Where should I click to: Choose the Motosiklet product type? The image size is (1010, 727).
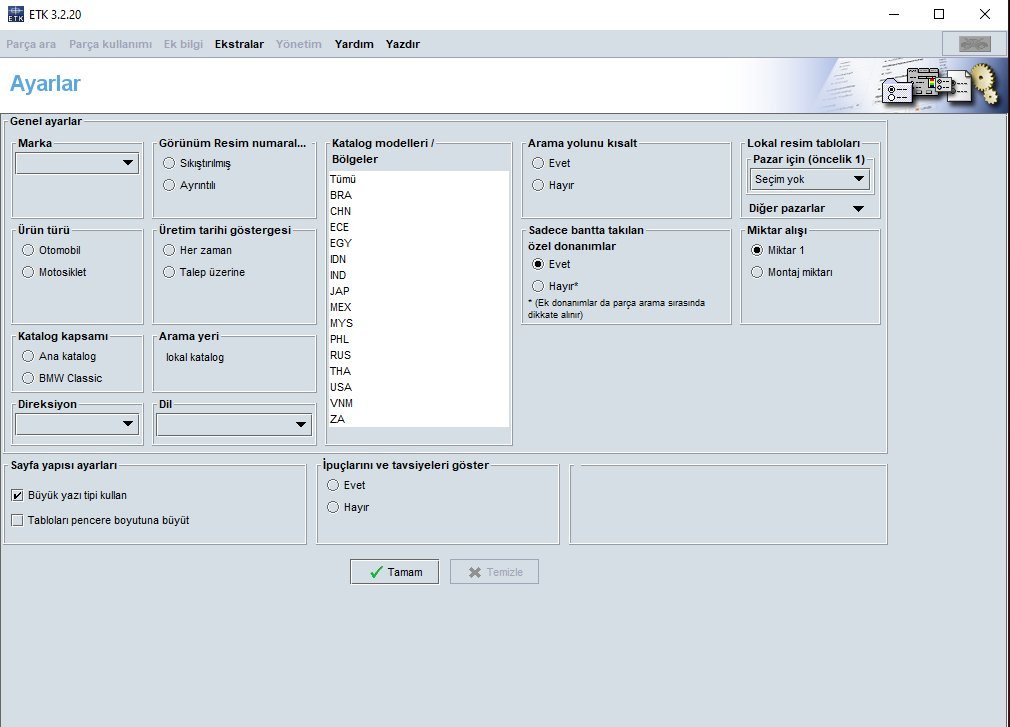point(28,272)
